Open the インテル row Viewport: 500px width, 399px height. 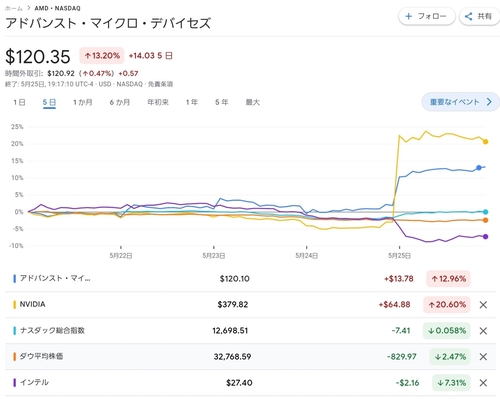click(250, 383)
